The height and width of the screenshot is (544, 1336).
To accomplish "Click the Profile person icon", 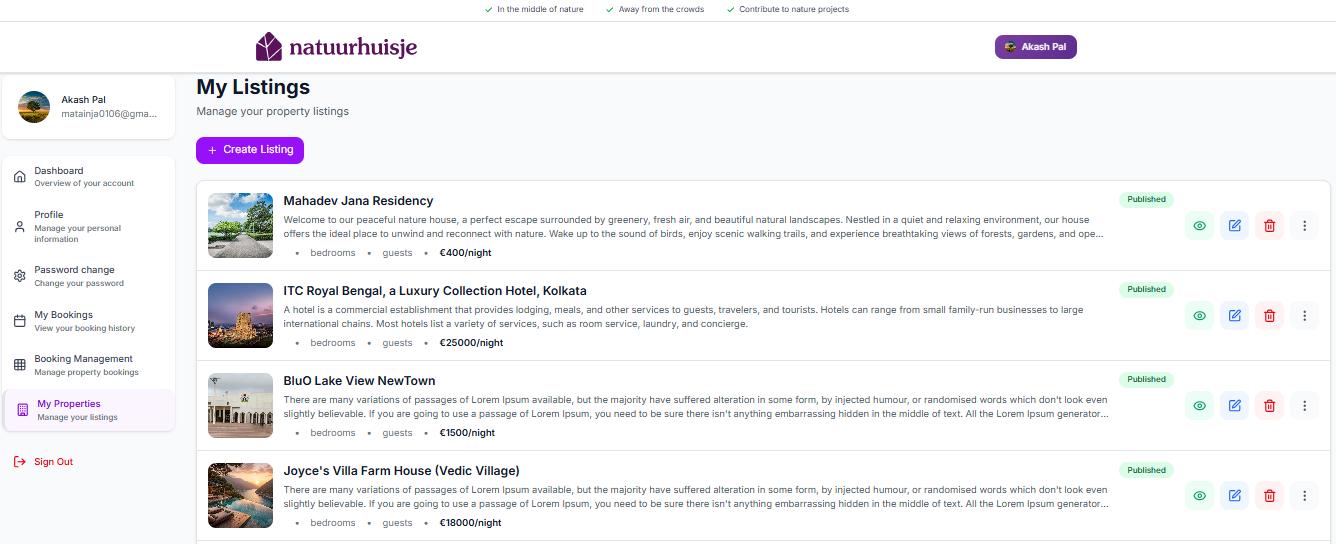I will coord(20,226).
